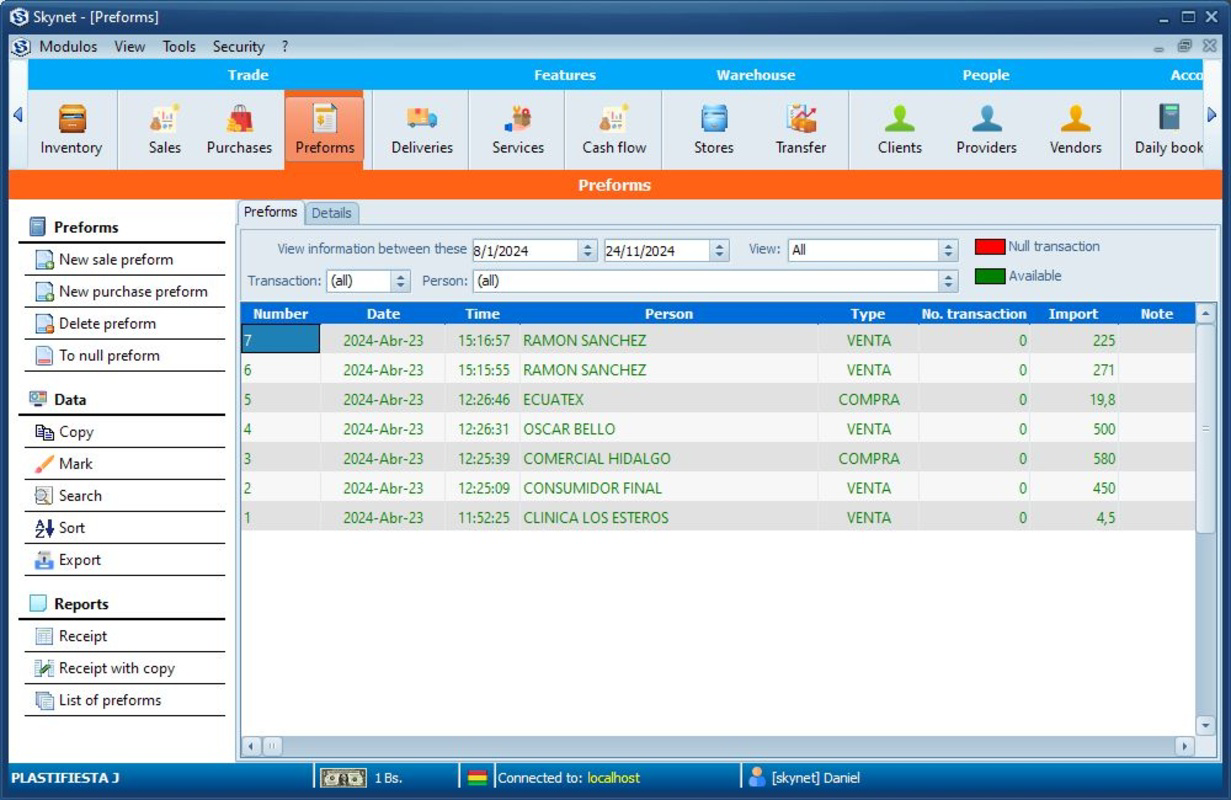Click localhost in status bar

click(x=613, y=778)
